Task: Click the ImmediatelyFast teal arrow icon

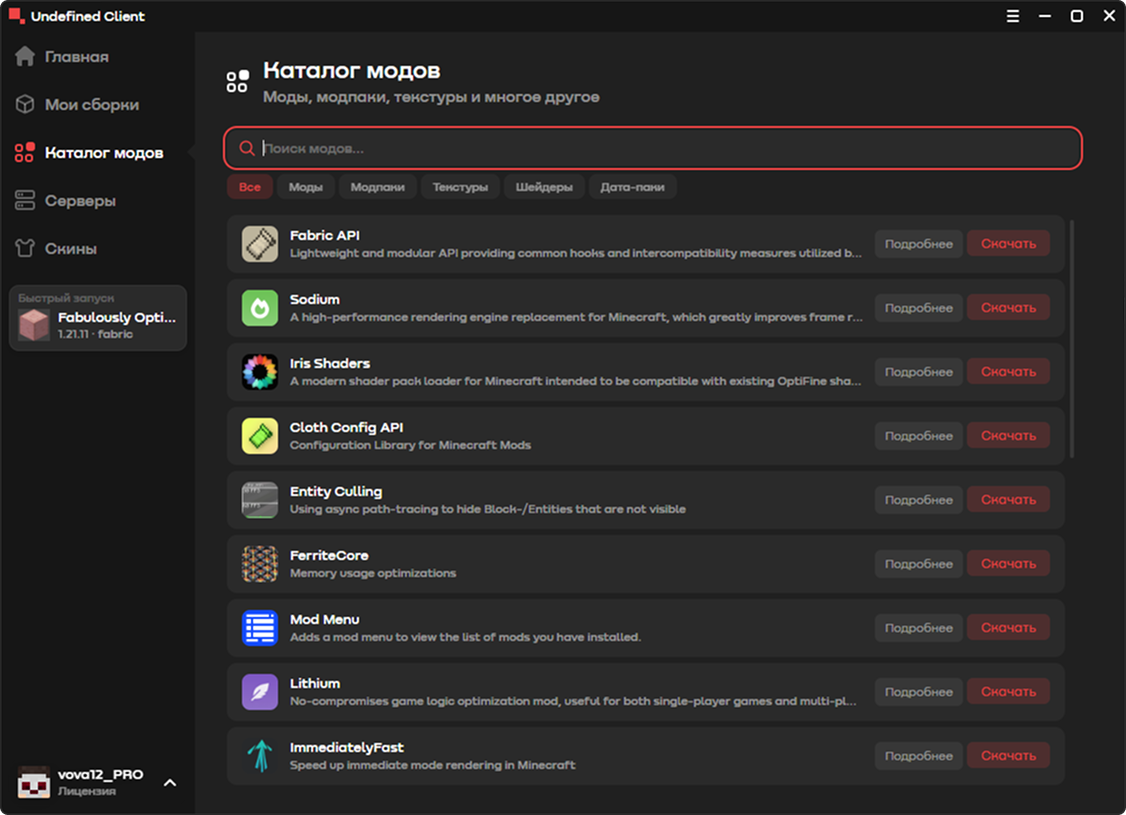Action: click(x=260, y=755)
